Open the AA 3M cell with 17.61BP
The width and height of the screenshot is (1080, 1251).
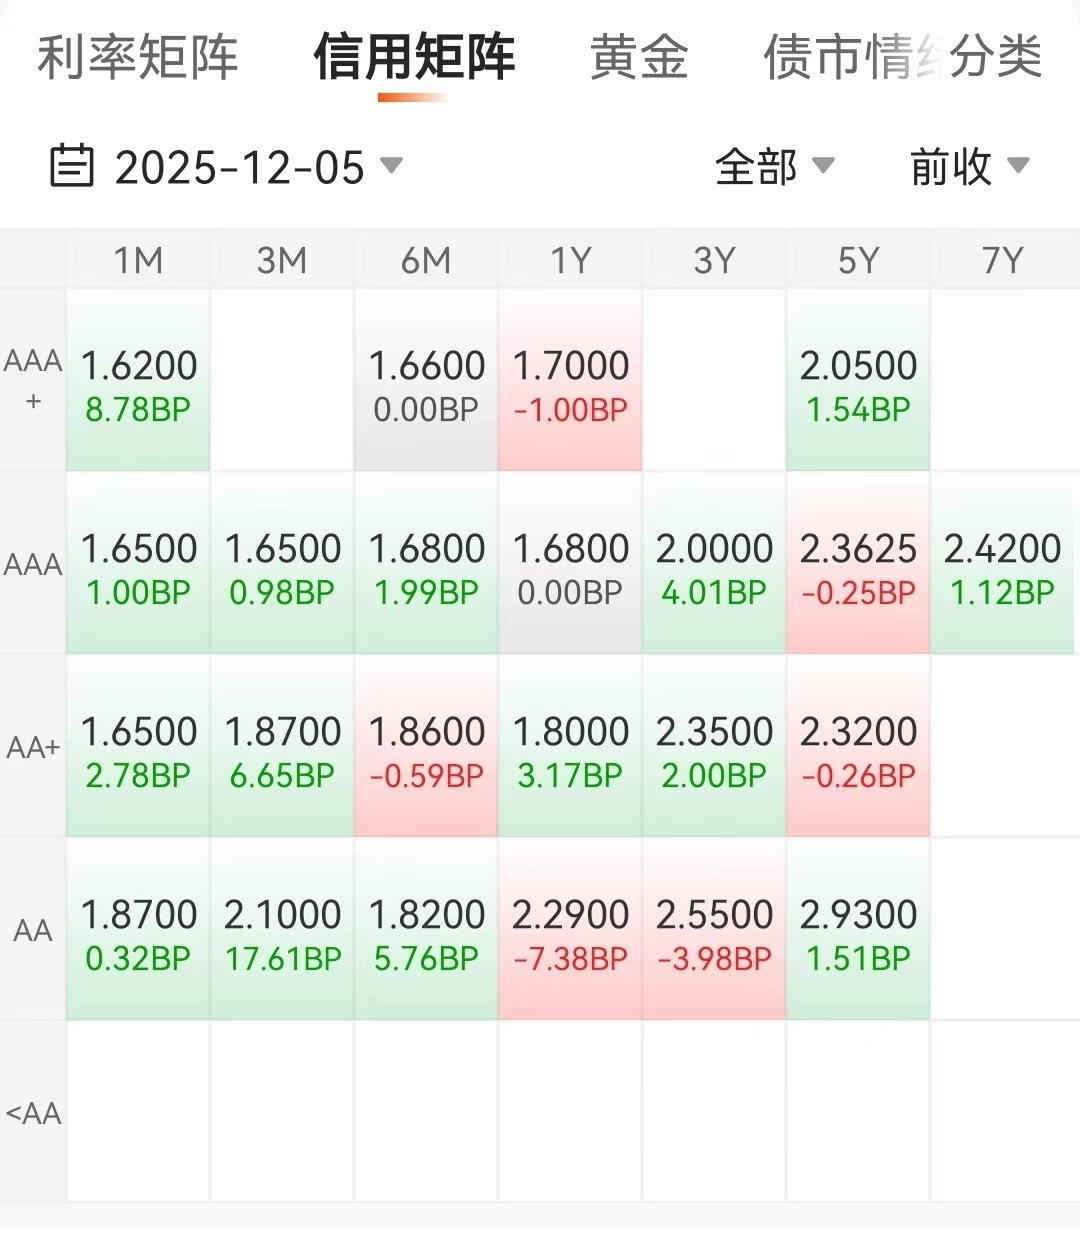tap(282, 931)
